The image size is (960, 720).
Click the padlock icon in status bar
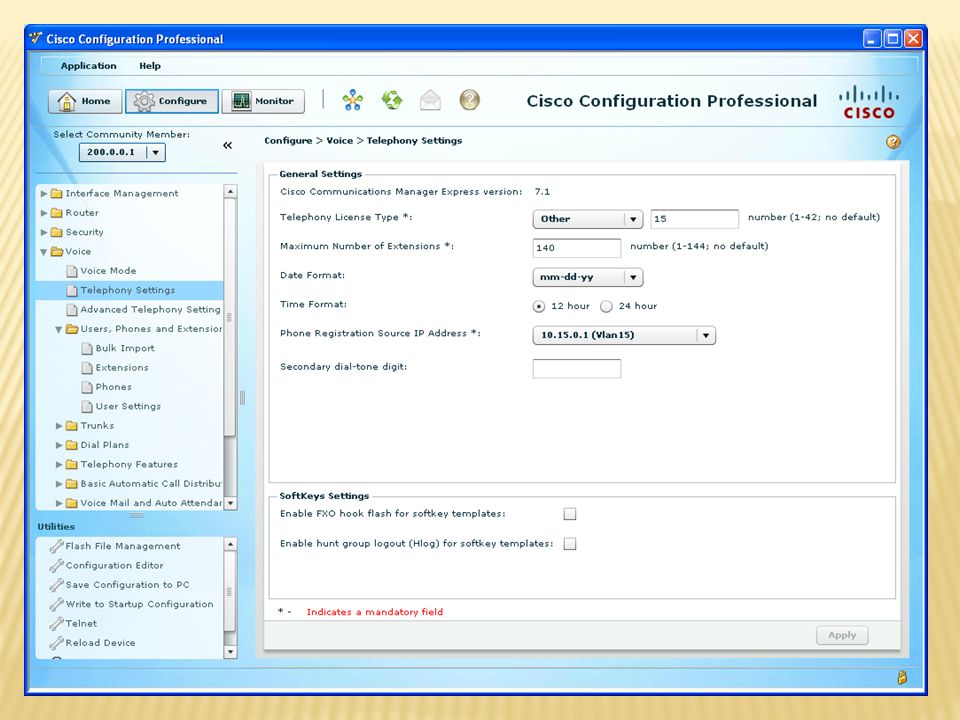tap(902, 677)
